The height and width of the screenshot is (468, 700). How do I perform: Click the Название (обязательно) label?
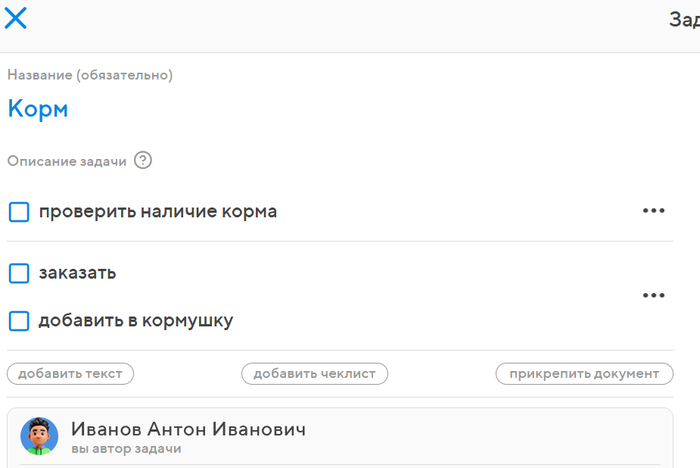click(90, 75)
